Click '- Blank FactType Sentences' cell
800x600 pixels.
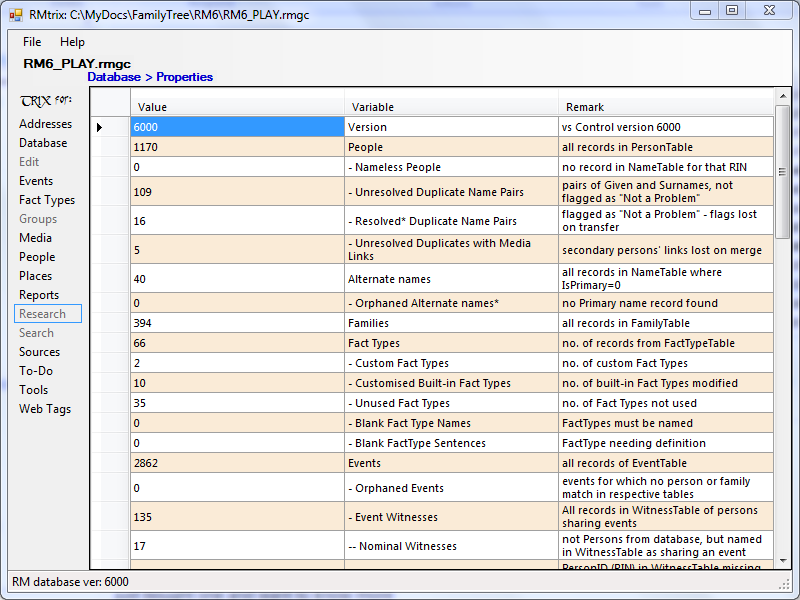click(452, 443)
